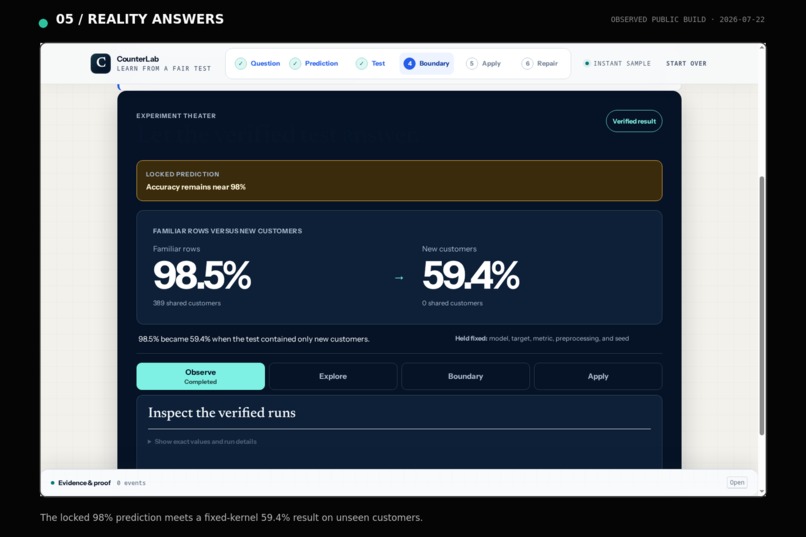Open step 6 Repair in header

(x=540, y=64)
